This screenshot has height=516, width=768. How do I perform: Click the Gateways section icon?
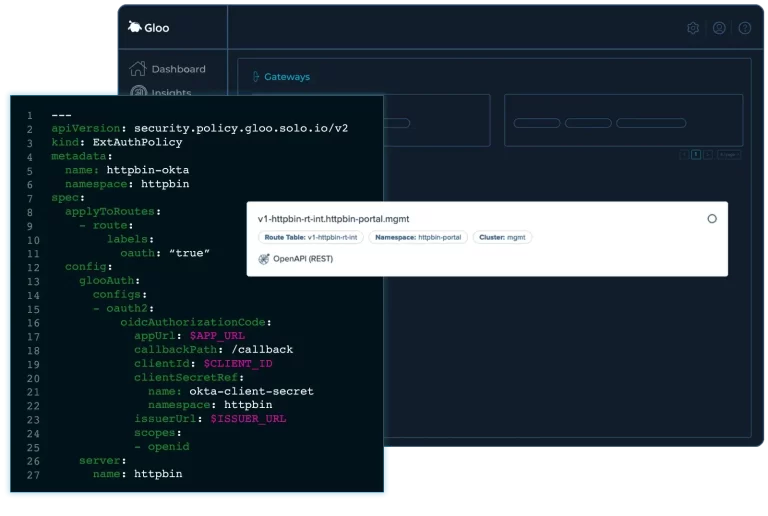pos(254,77)
